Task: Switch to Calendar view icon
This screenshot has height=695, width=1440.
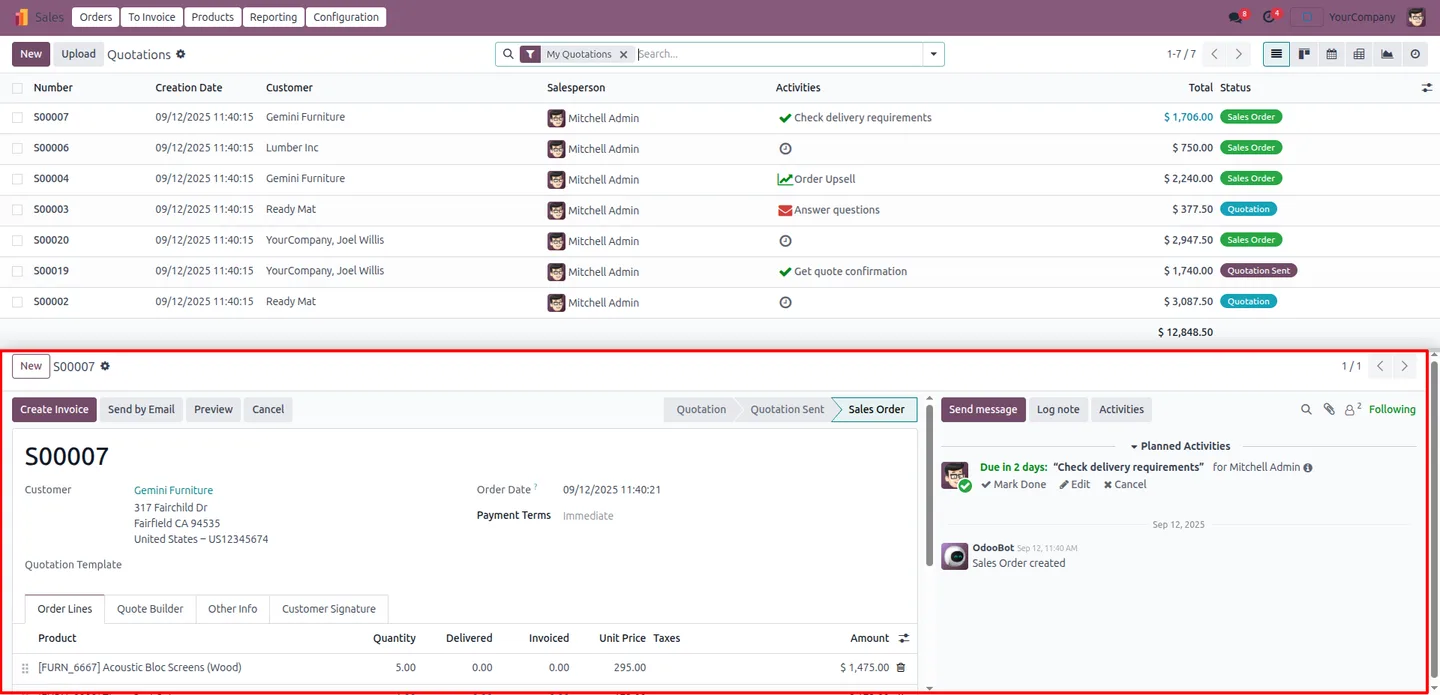Action: 1331,54
